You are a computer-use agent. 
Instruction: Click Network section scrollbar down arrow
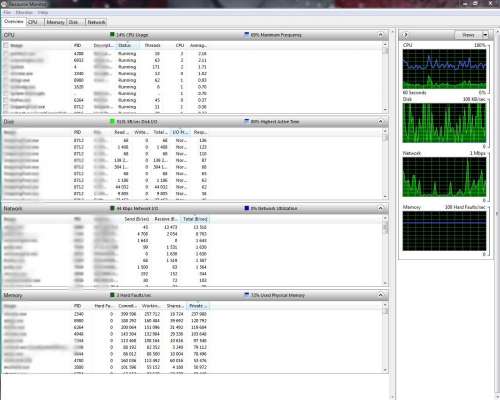385,283
